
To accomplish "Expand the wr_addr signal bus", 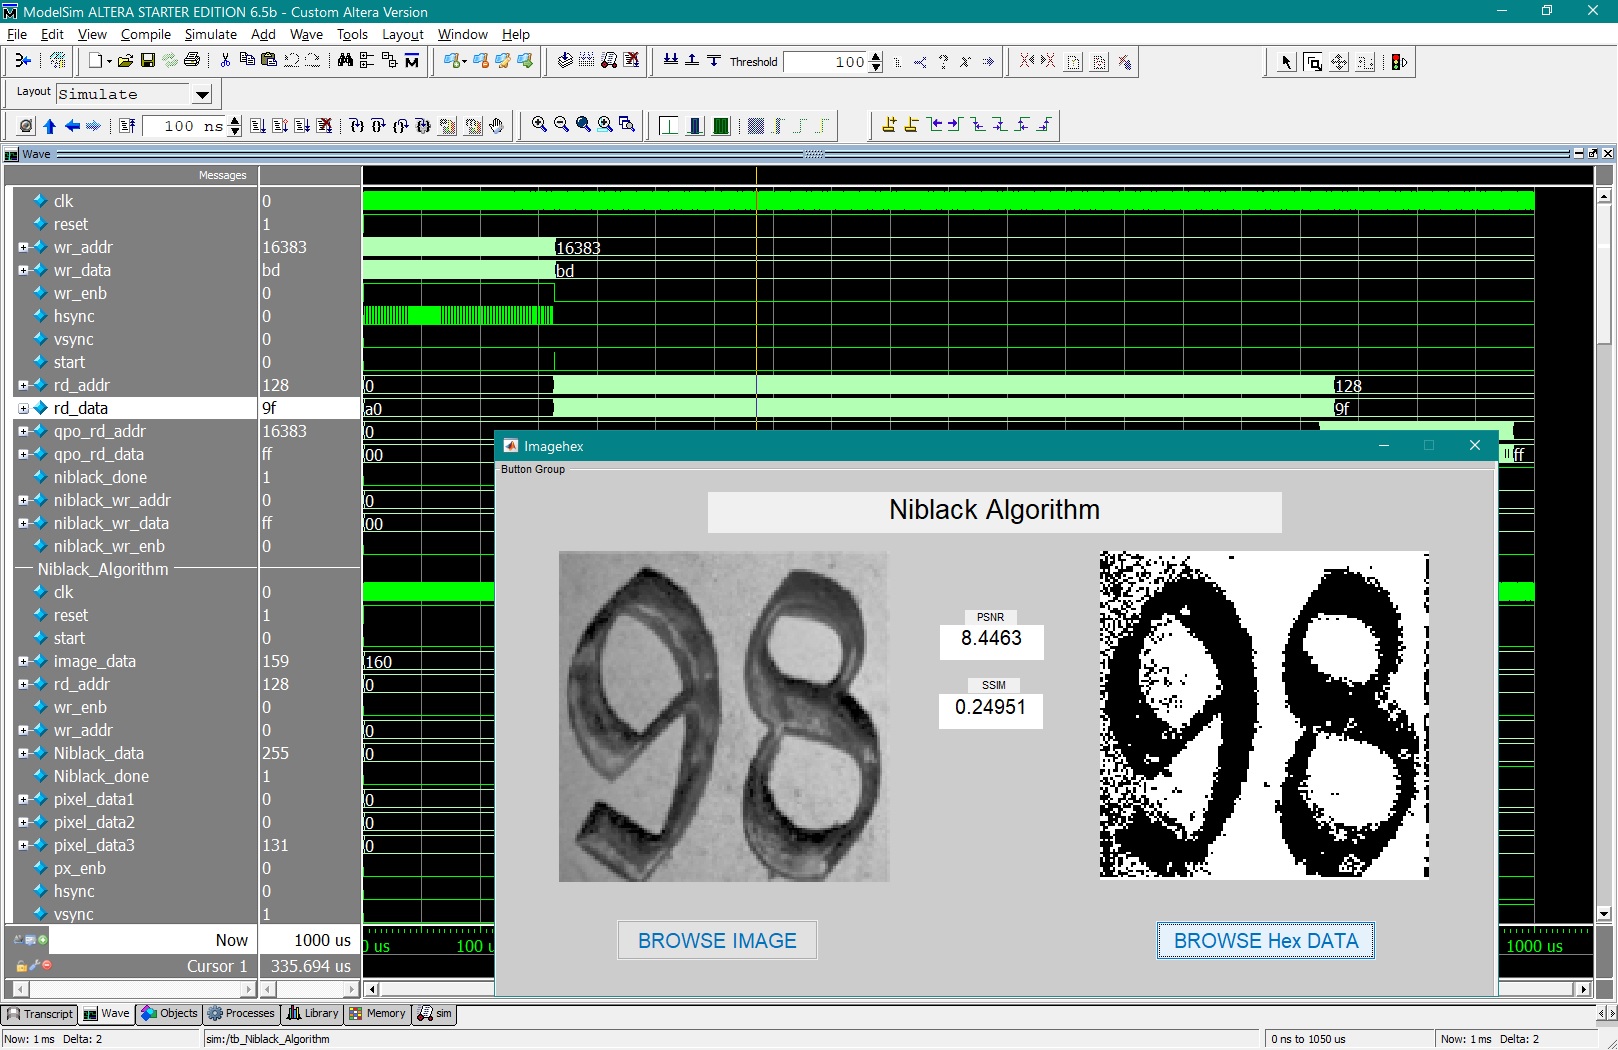I will pyautogui.click(x=23, y=247).
